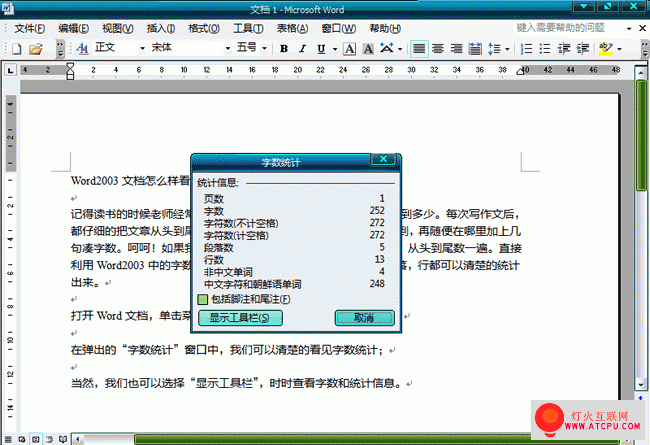
Task: Click the New blank document icon
Action: (x=17, y=49)
